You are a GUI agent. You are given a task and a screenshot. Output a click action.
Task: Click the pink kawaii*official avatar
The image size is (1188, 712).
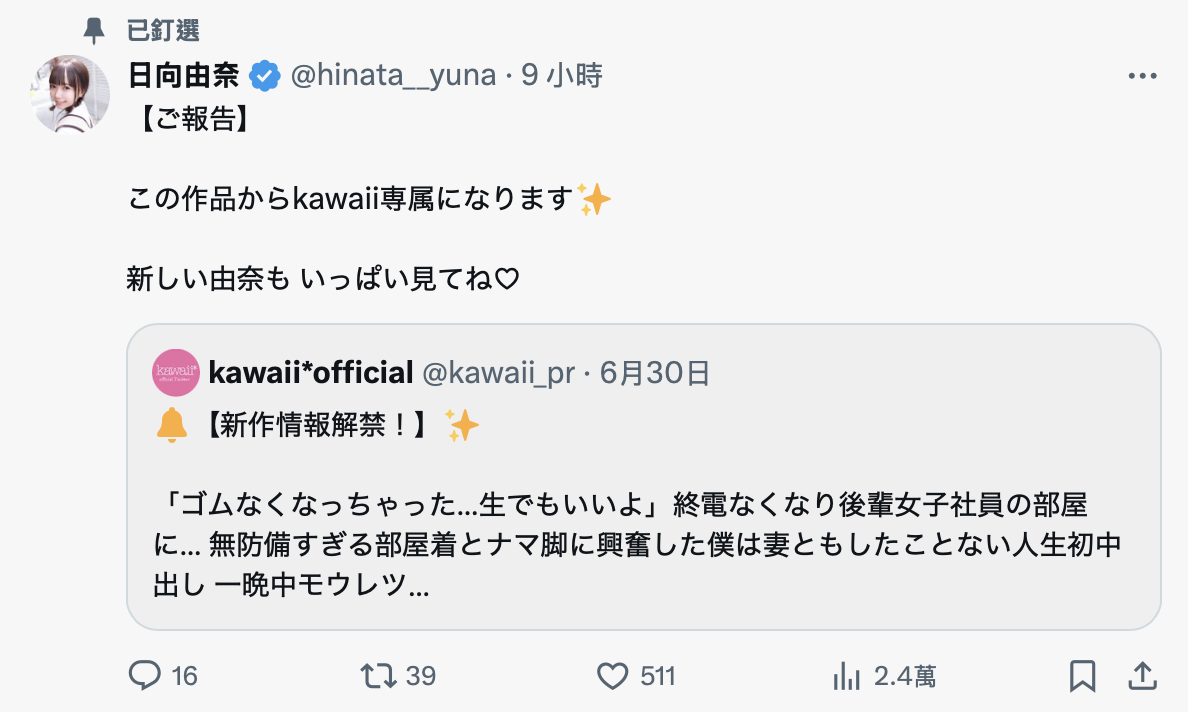point(176,373)
